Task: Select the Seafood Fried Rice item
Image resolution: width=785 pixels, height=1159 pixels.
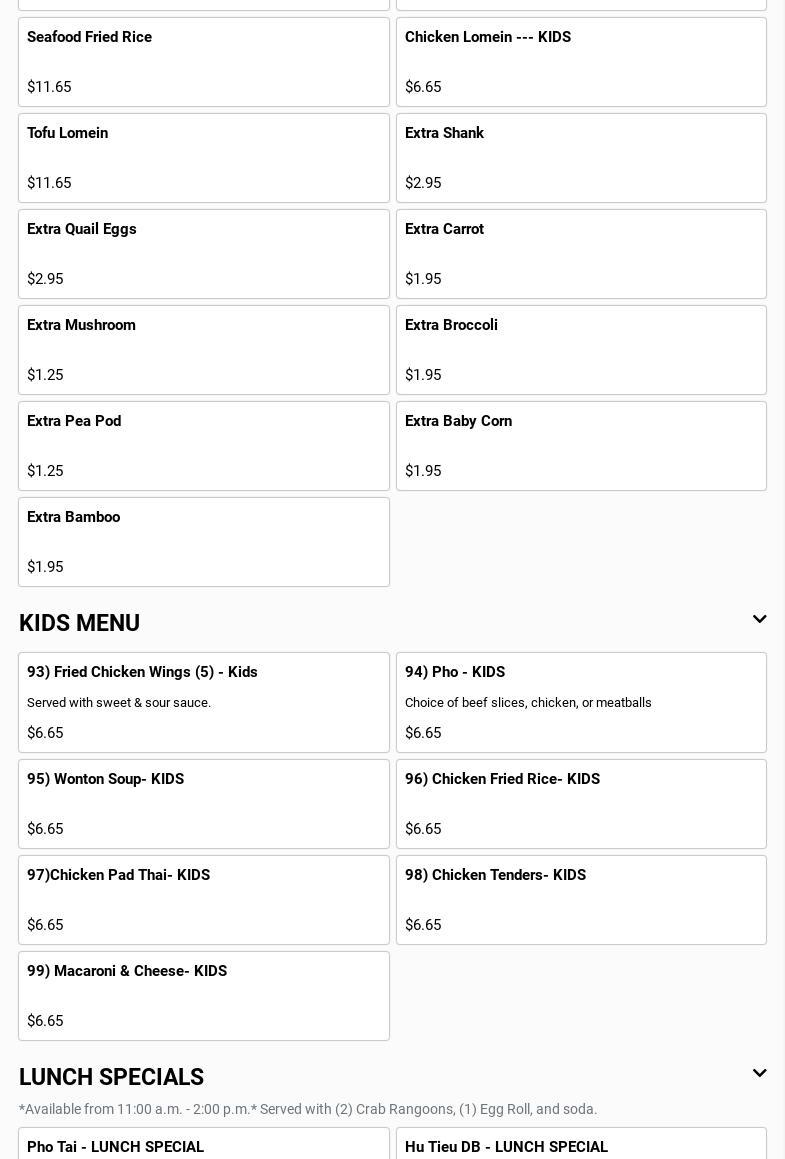Action: 204,62
